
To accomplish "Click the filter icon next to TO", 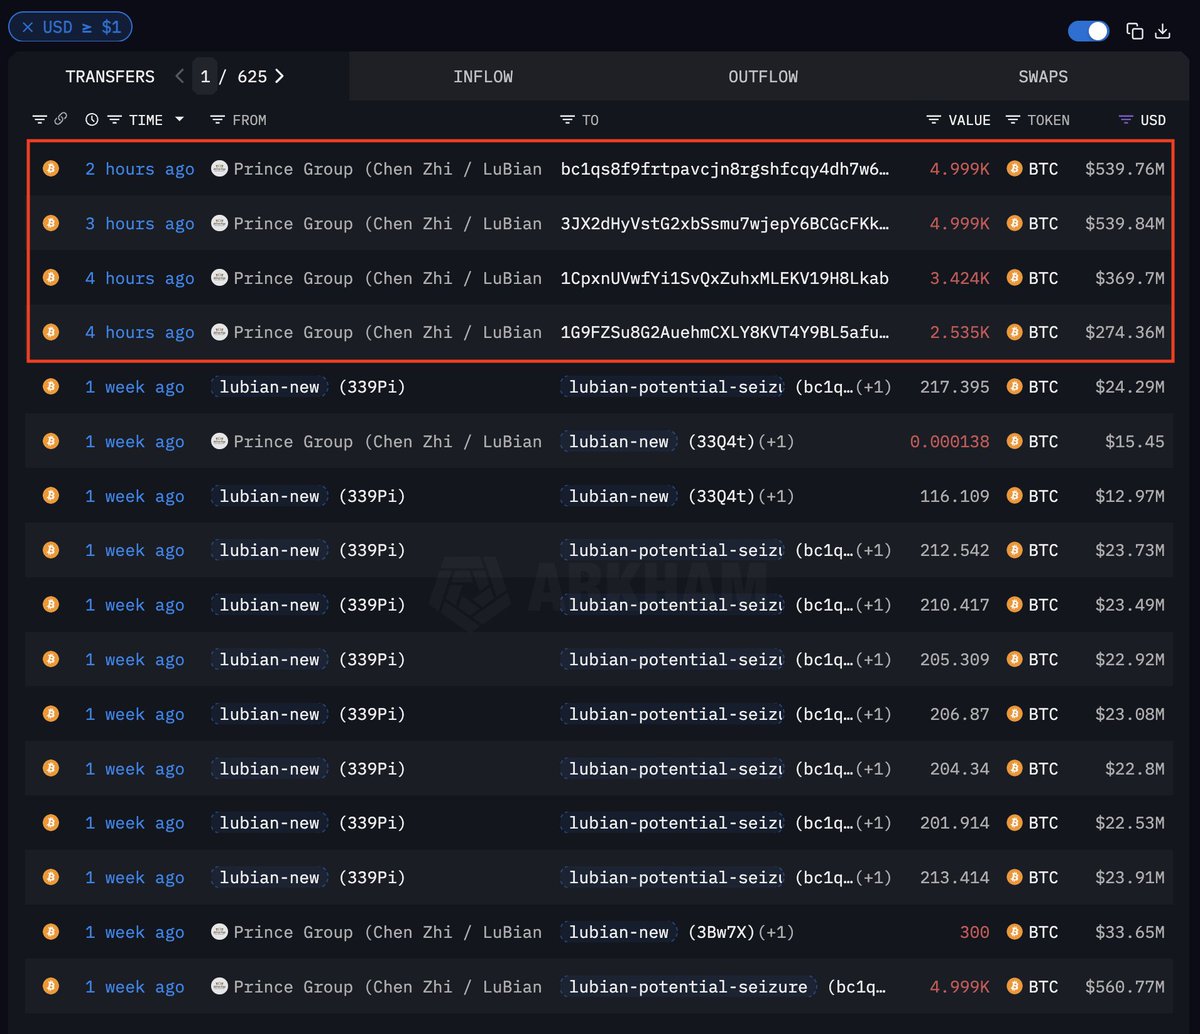I will point(567,120).
